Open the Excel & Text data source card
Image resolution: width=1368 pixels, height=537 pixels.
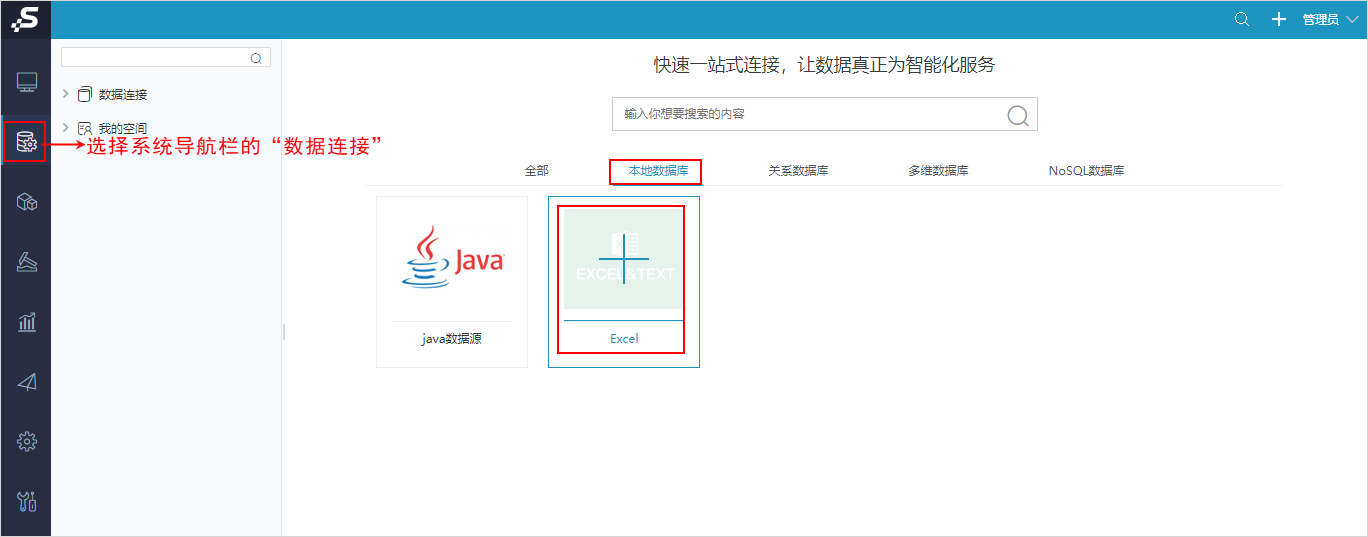[x=624, y=282]
